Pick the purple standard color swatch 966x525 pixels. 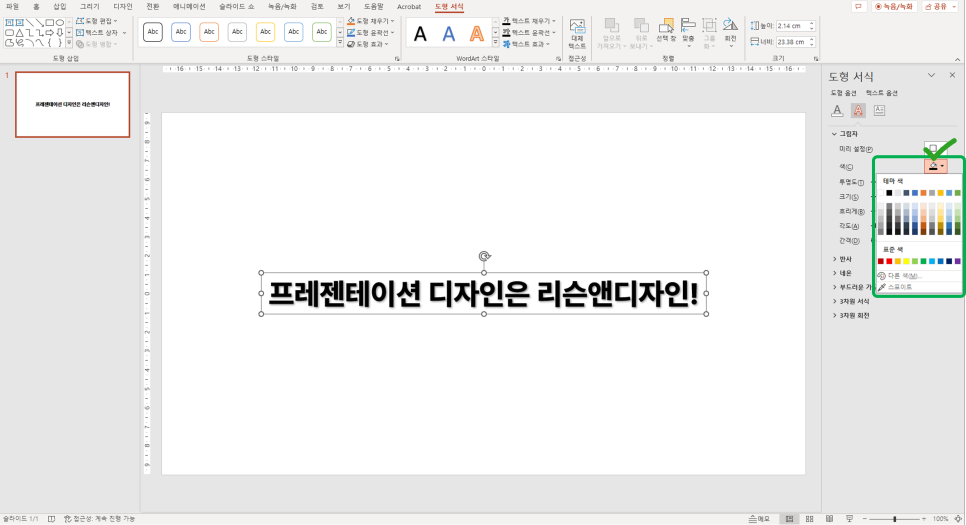tap(957, 261)
